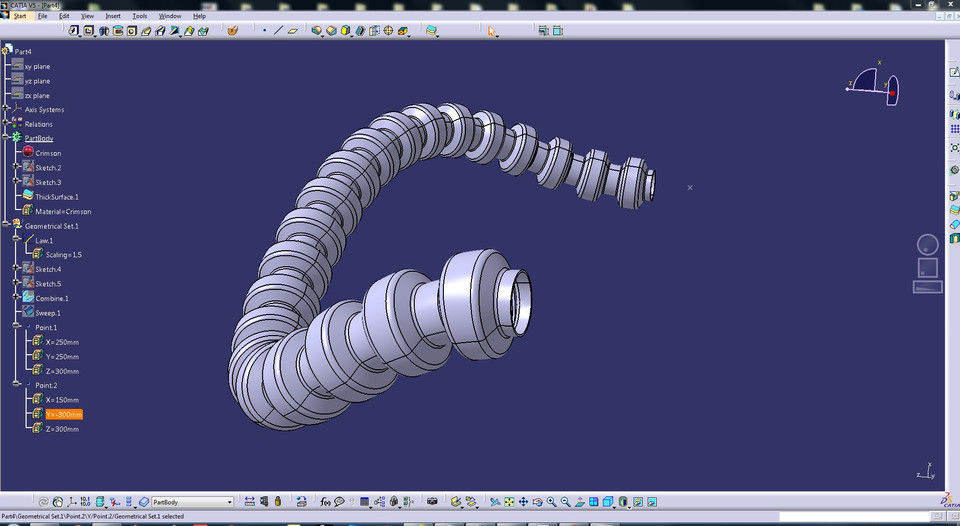Viewport: 960px width, 526px height.
Task: Toggle the Hide/Show icon
Action: coord(638,502)
